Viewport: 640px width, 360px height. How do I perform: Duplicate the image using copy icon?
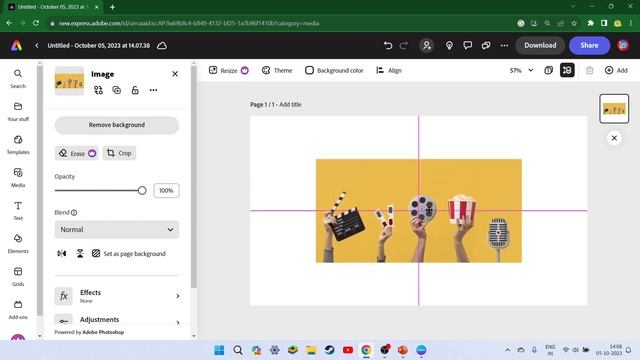(117, 90)
